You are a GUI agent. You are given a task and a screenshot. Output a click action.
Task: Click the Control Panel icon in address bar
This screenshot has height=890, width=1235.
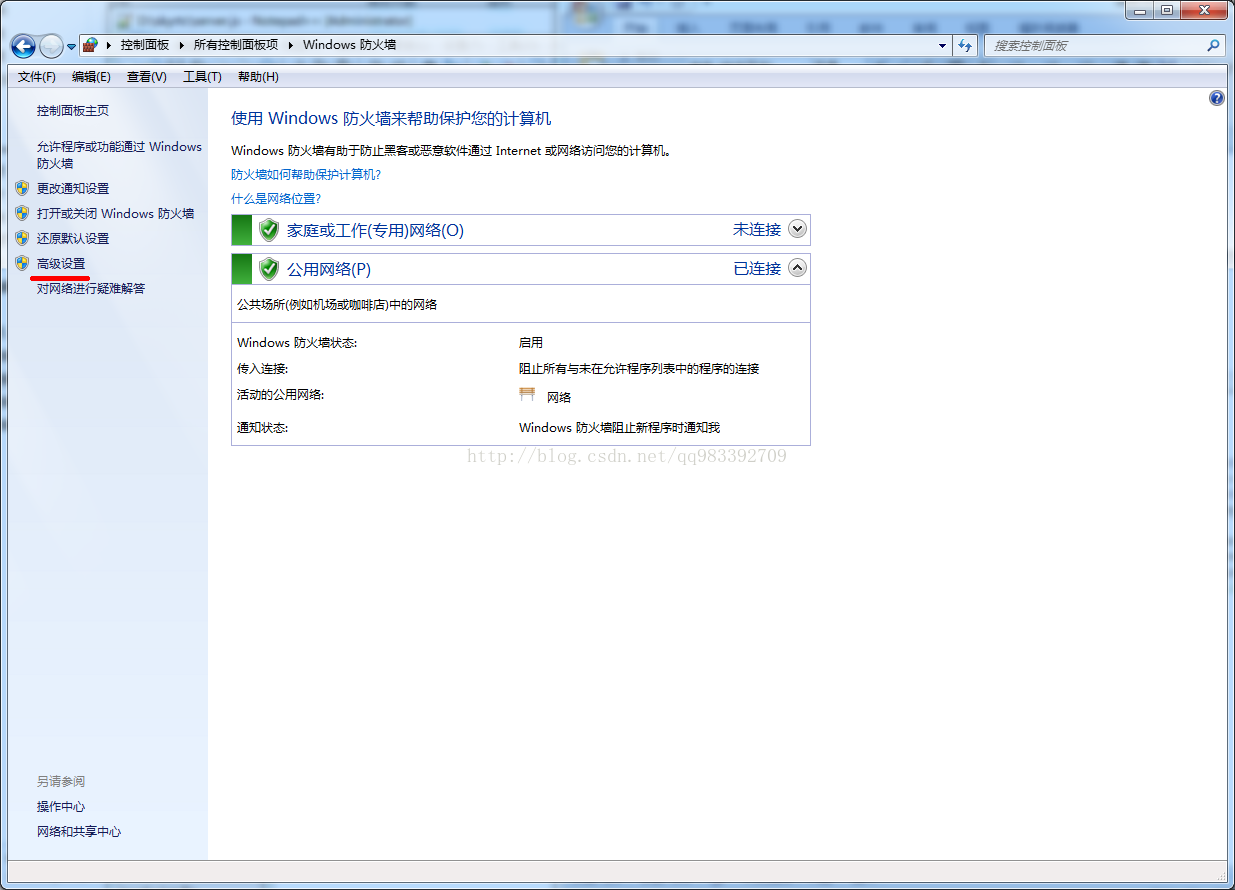click(x=91, y=45)
